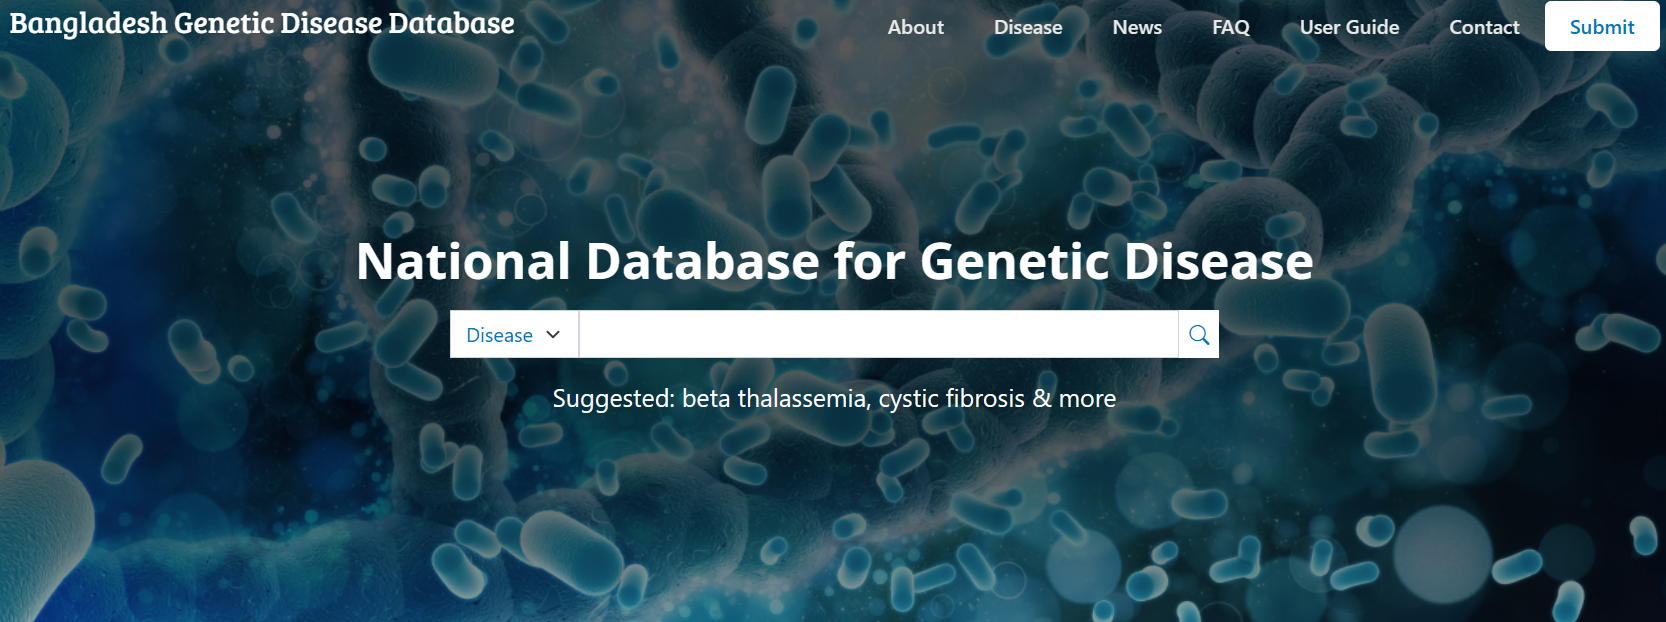Click the Bangladesh Genetic Disease Database site title
The width and height of the screenshot is (1666, 622).
click(262, 24)
